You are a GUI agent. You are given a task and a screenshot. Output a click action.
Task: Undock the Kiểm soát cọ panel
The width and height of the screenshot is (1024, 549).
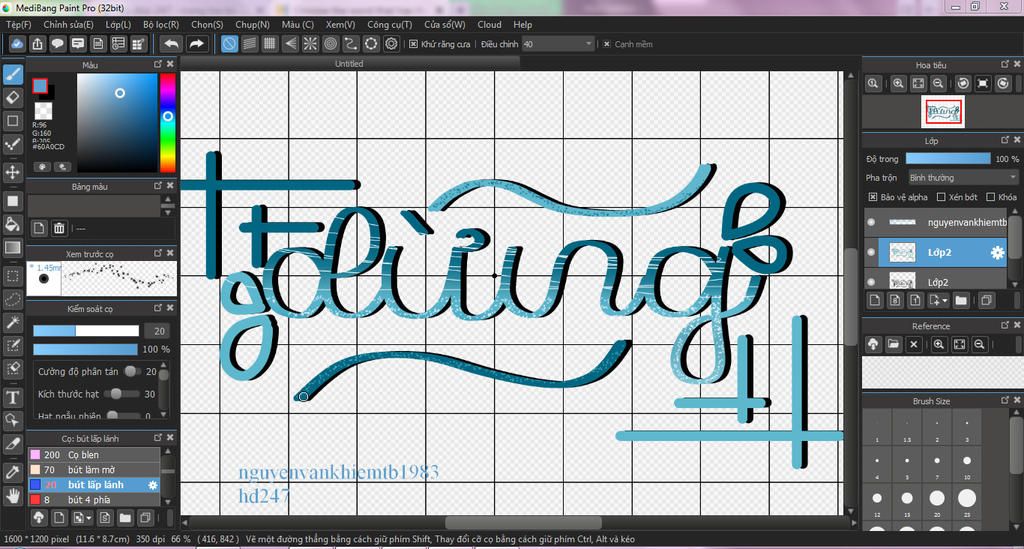[x=157, y=307]
